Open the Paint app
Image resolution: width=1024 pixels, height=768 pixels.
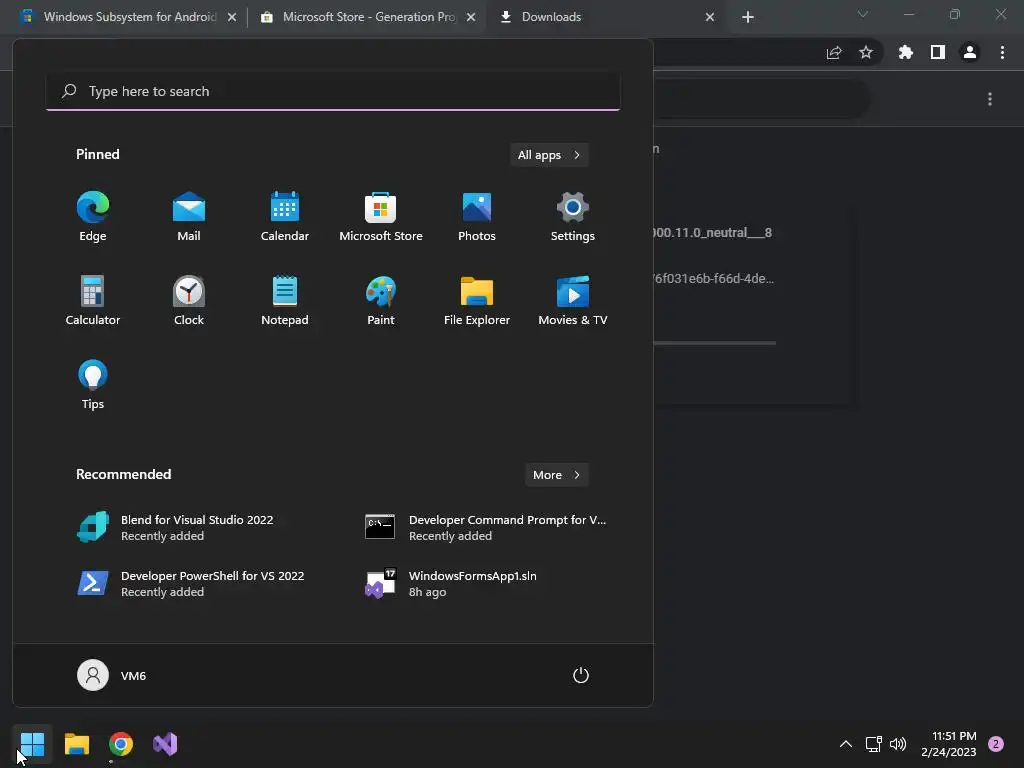point(381,300)
